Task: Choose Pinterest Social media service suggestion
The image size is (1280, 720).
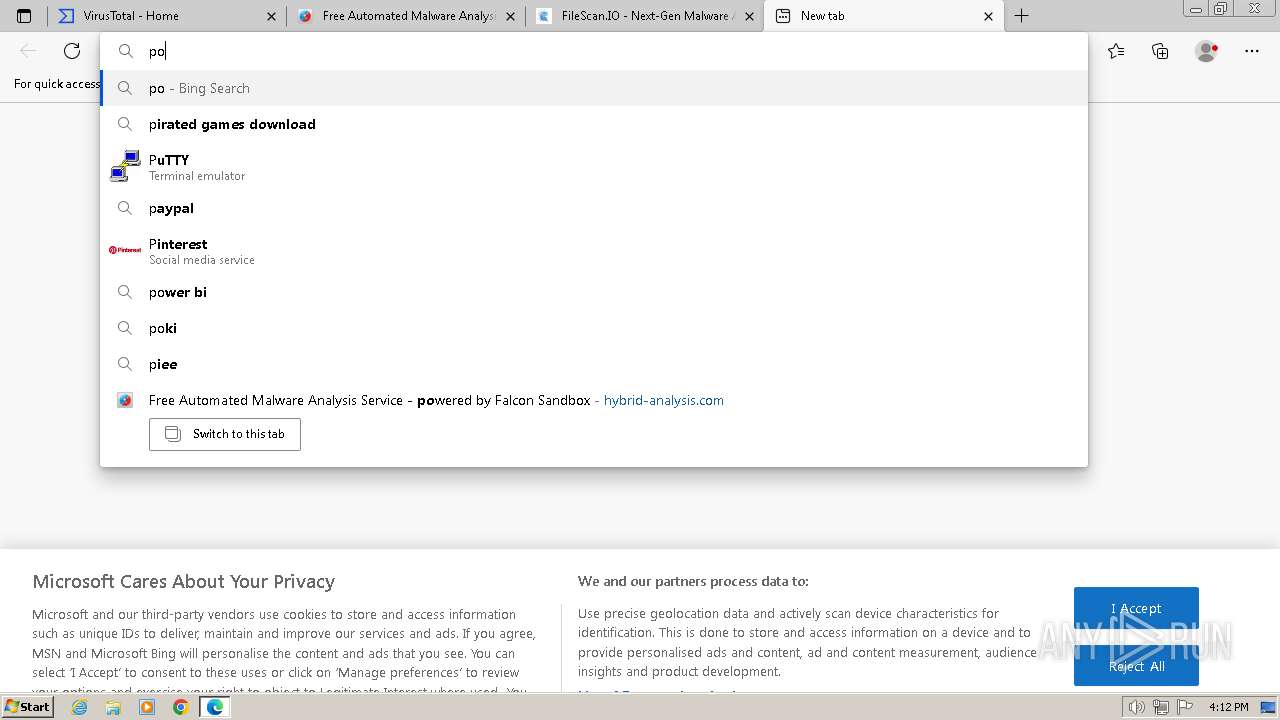Action: [594, 250]
